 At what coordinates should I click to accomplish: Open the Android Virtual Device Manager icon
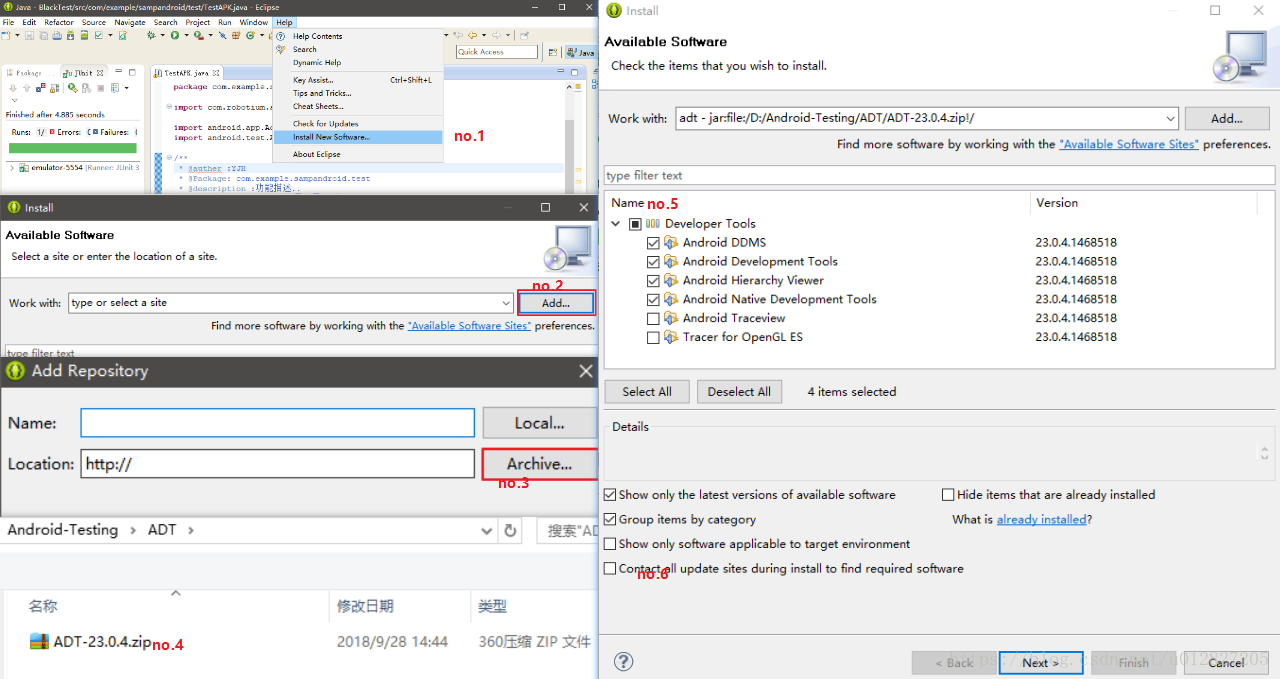[84, 35]
